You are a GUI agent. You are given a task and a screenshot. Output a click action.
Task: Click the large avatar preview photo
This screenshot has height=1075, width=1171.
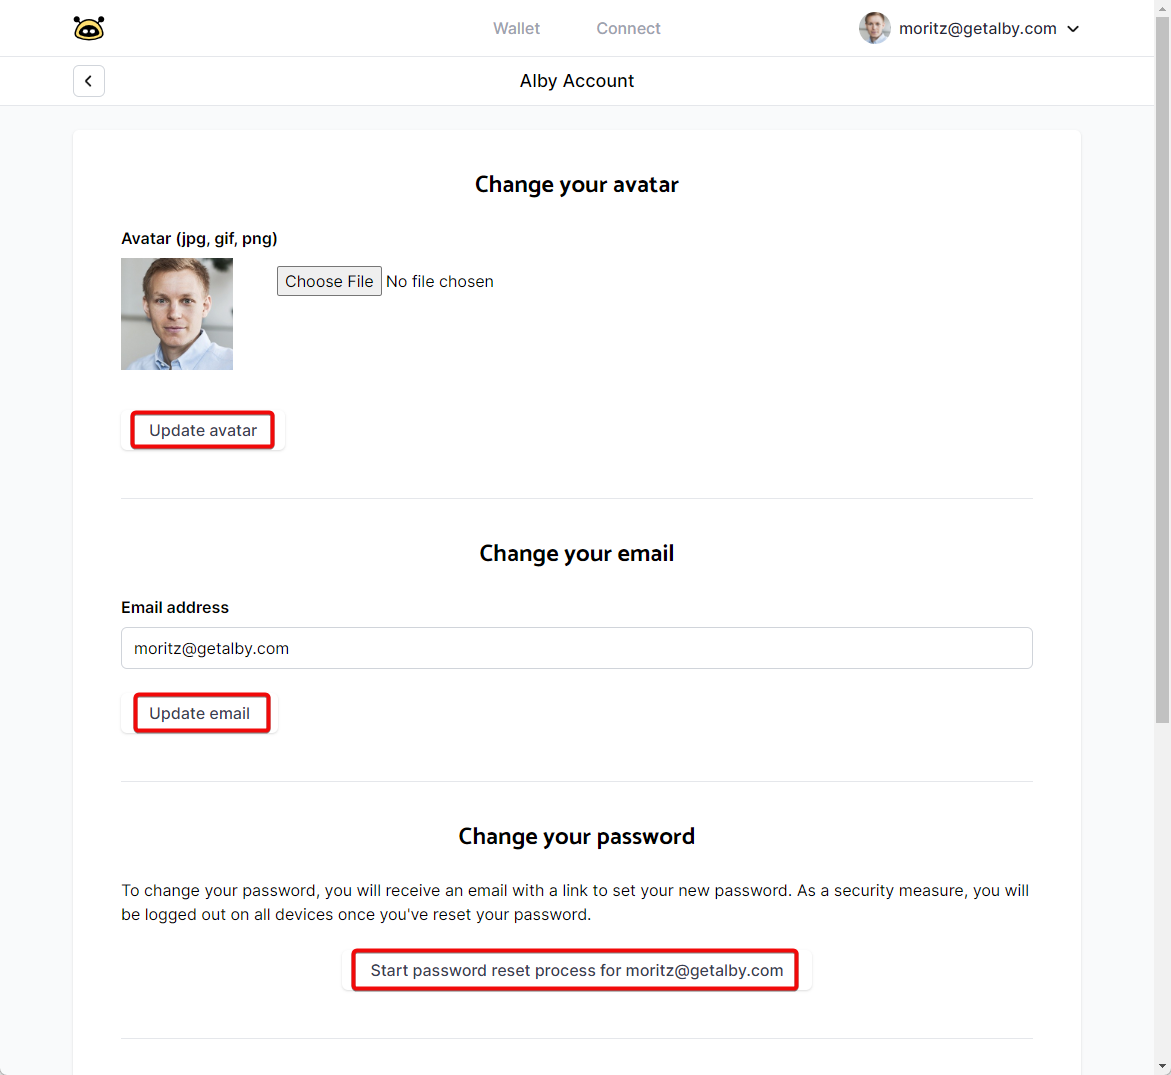coord(177,314)
